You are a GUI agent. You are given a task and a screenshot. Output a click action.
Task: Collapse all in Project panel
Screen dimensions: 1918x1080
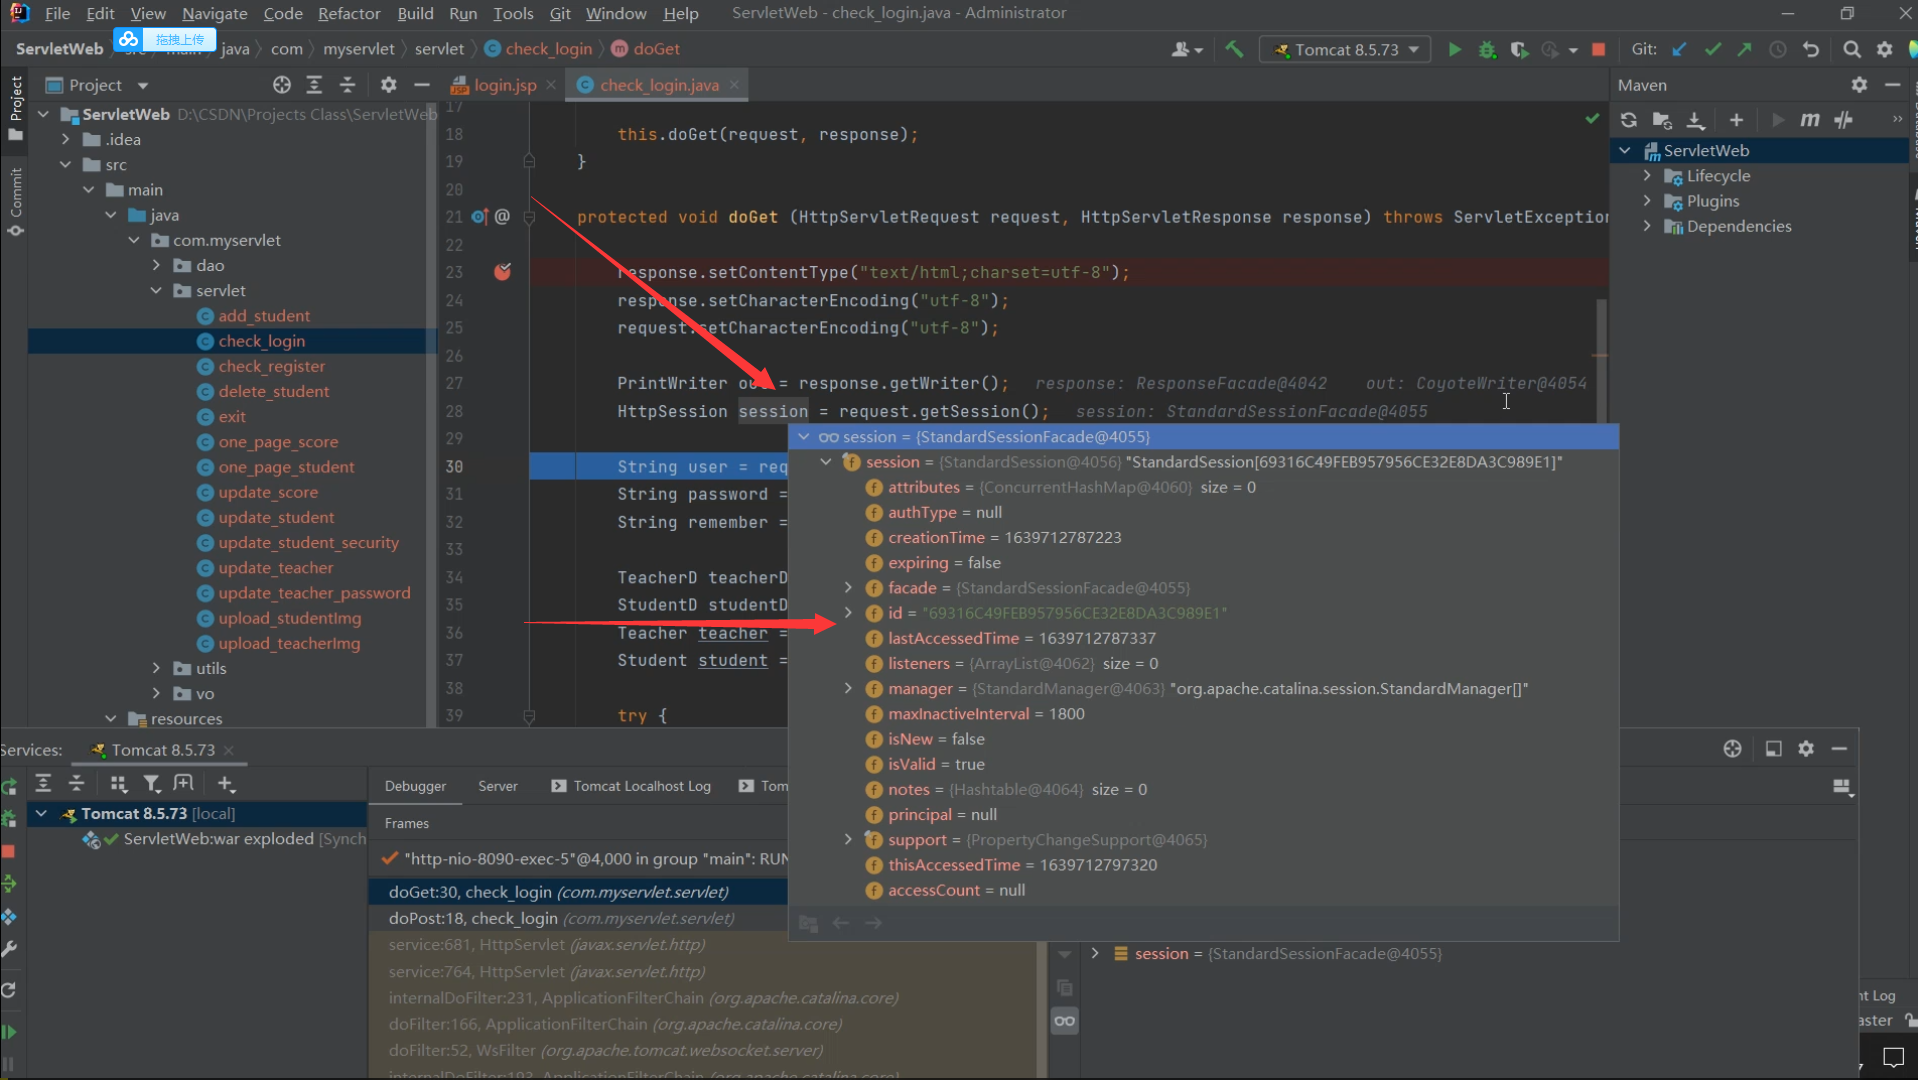click(347, 85)
